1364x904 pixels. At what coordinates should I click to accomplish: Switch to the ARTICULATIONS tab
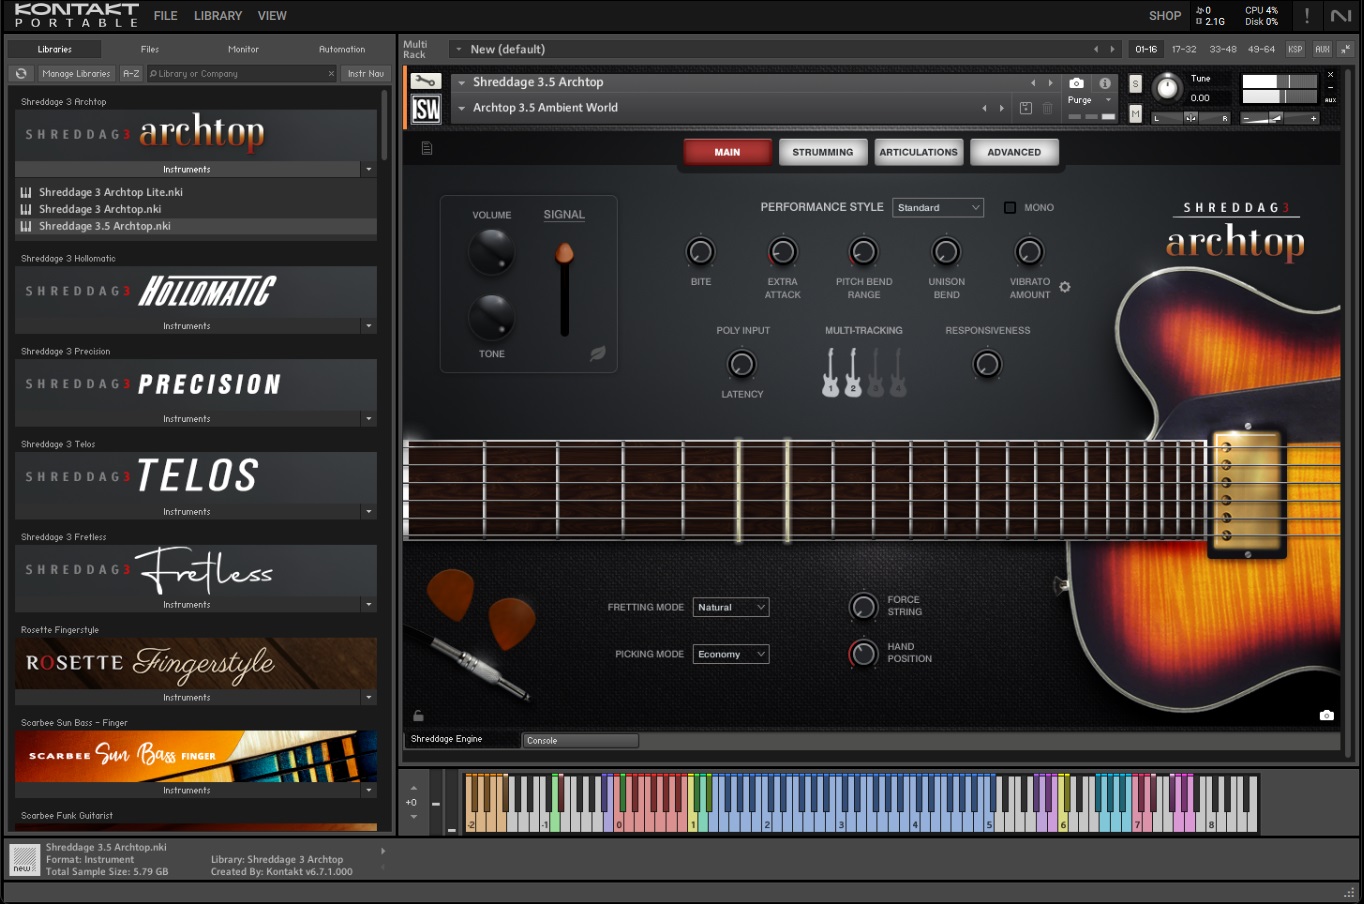click(919, 152)
